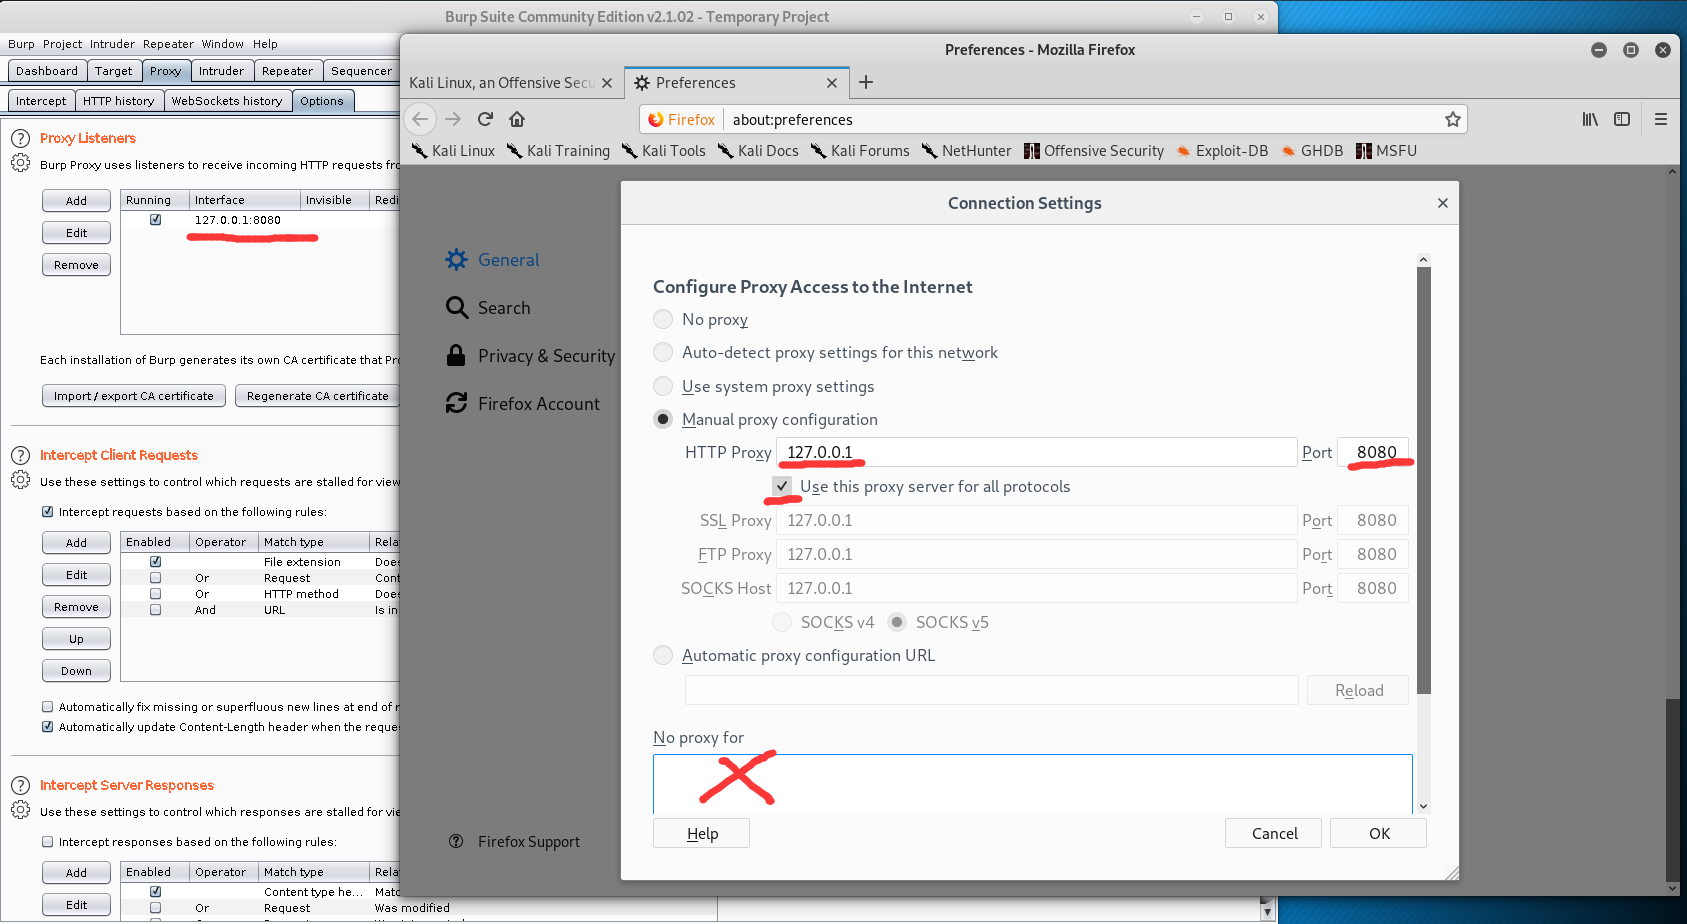This screenshot has height=924, width=1687.
Task: Toggle Automatically fix missing new lines checkbox
Action: [x=47, y=707]
